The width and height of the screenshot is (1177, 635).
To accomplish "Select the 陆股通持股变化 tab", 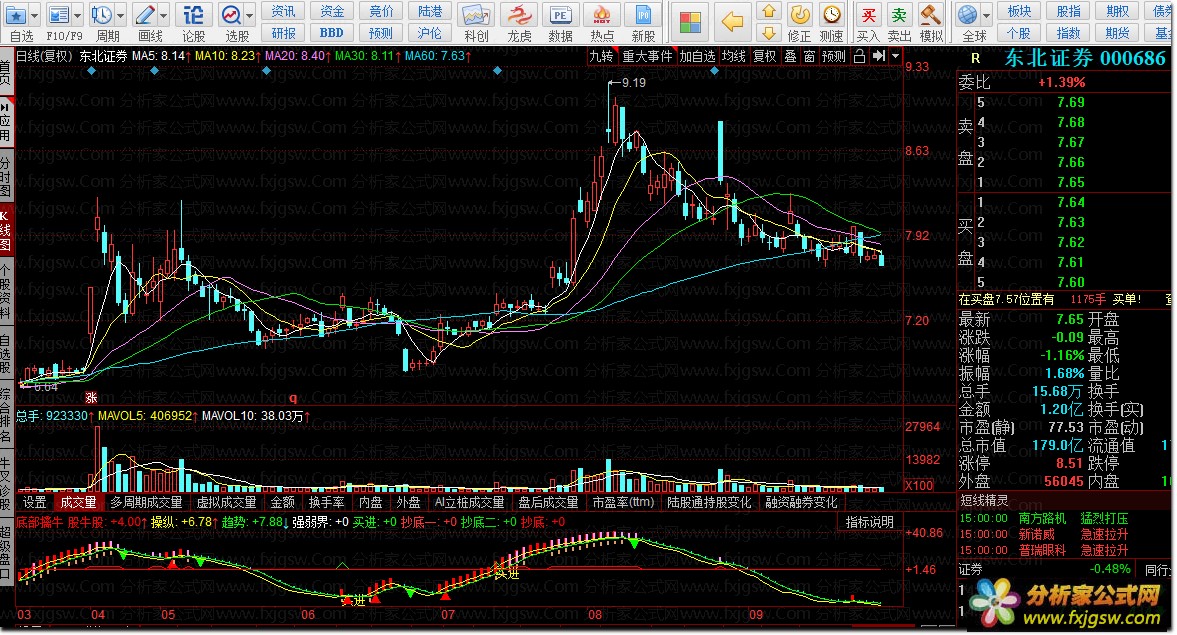I will point(709,502).
